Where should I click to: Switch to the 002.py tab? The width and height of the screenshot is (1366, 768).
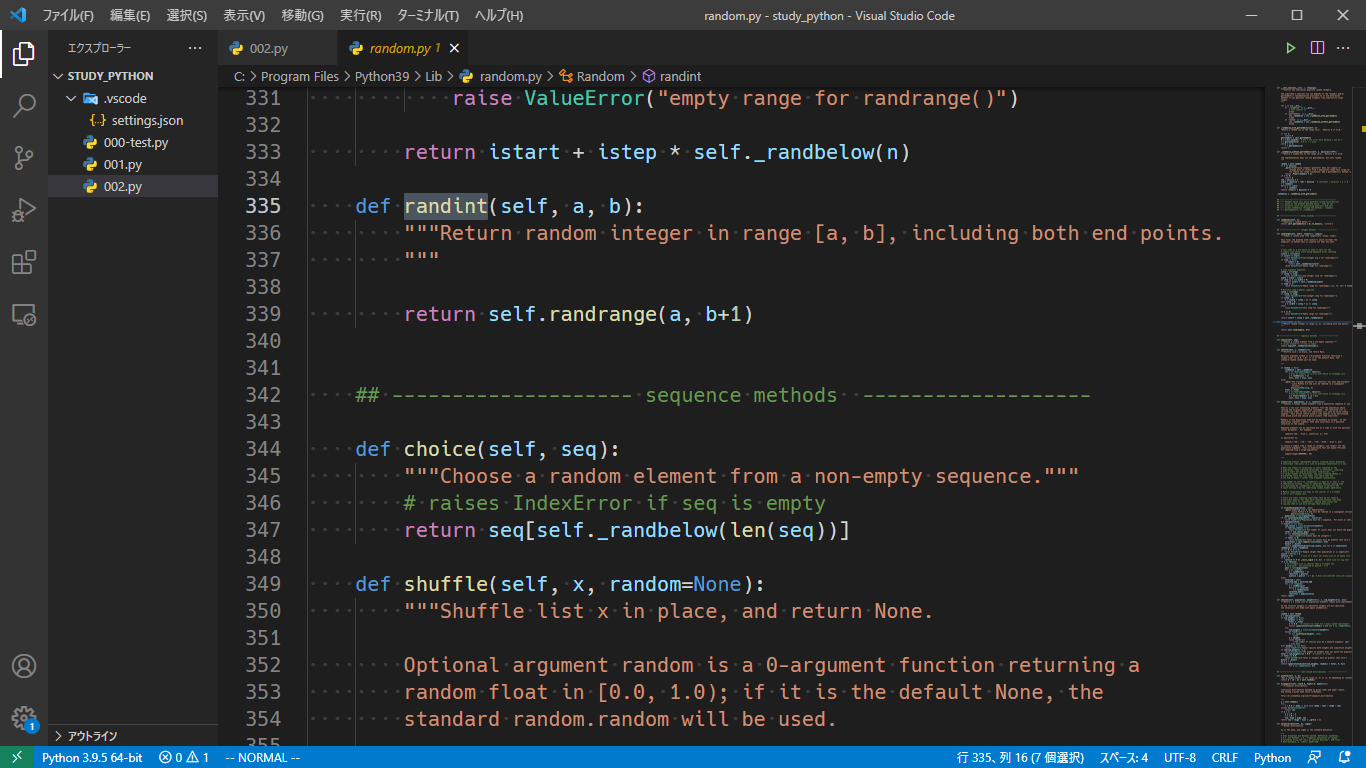(x=267, y=47)
